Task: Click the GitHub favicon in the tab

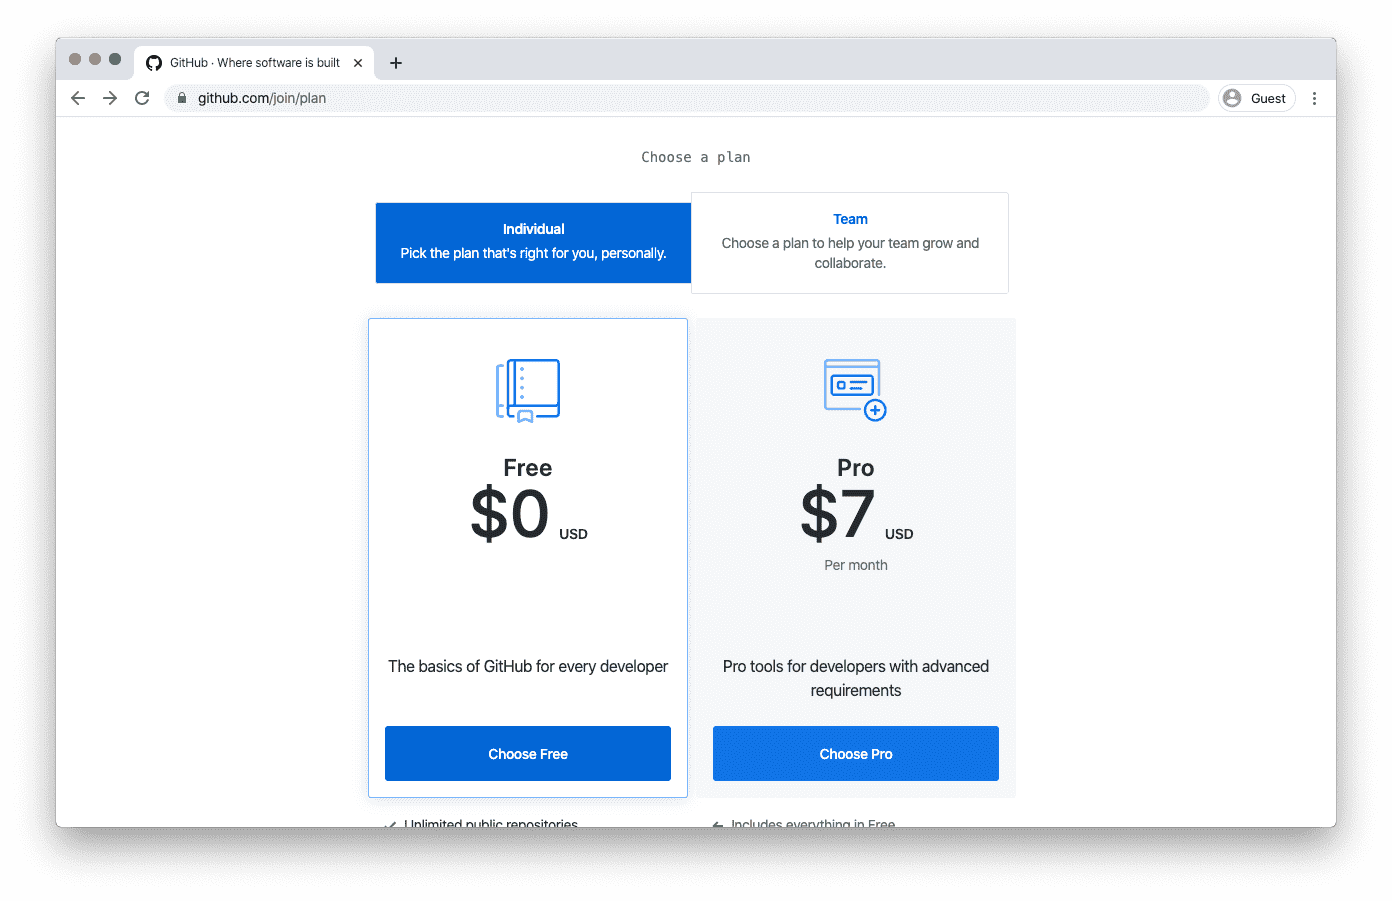Action: [154, 63]
